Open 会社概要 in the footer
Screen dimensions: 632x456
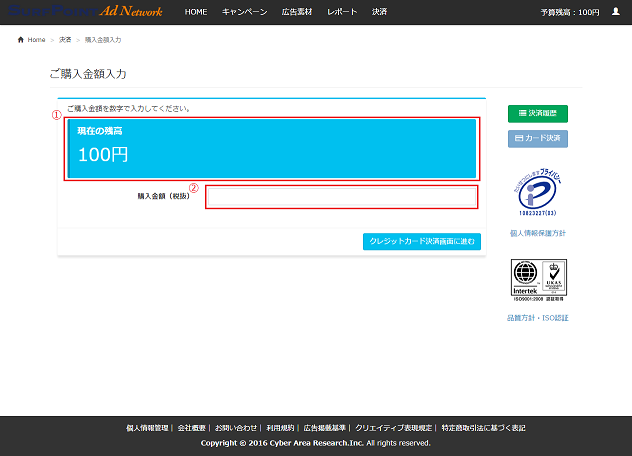[x=192, y=428]
